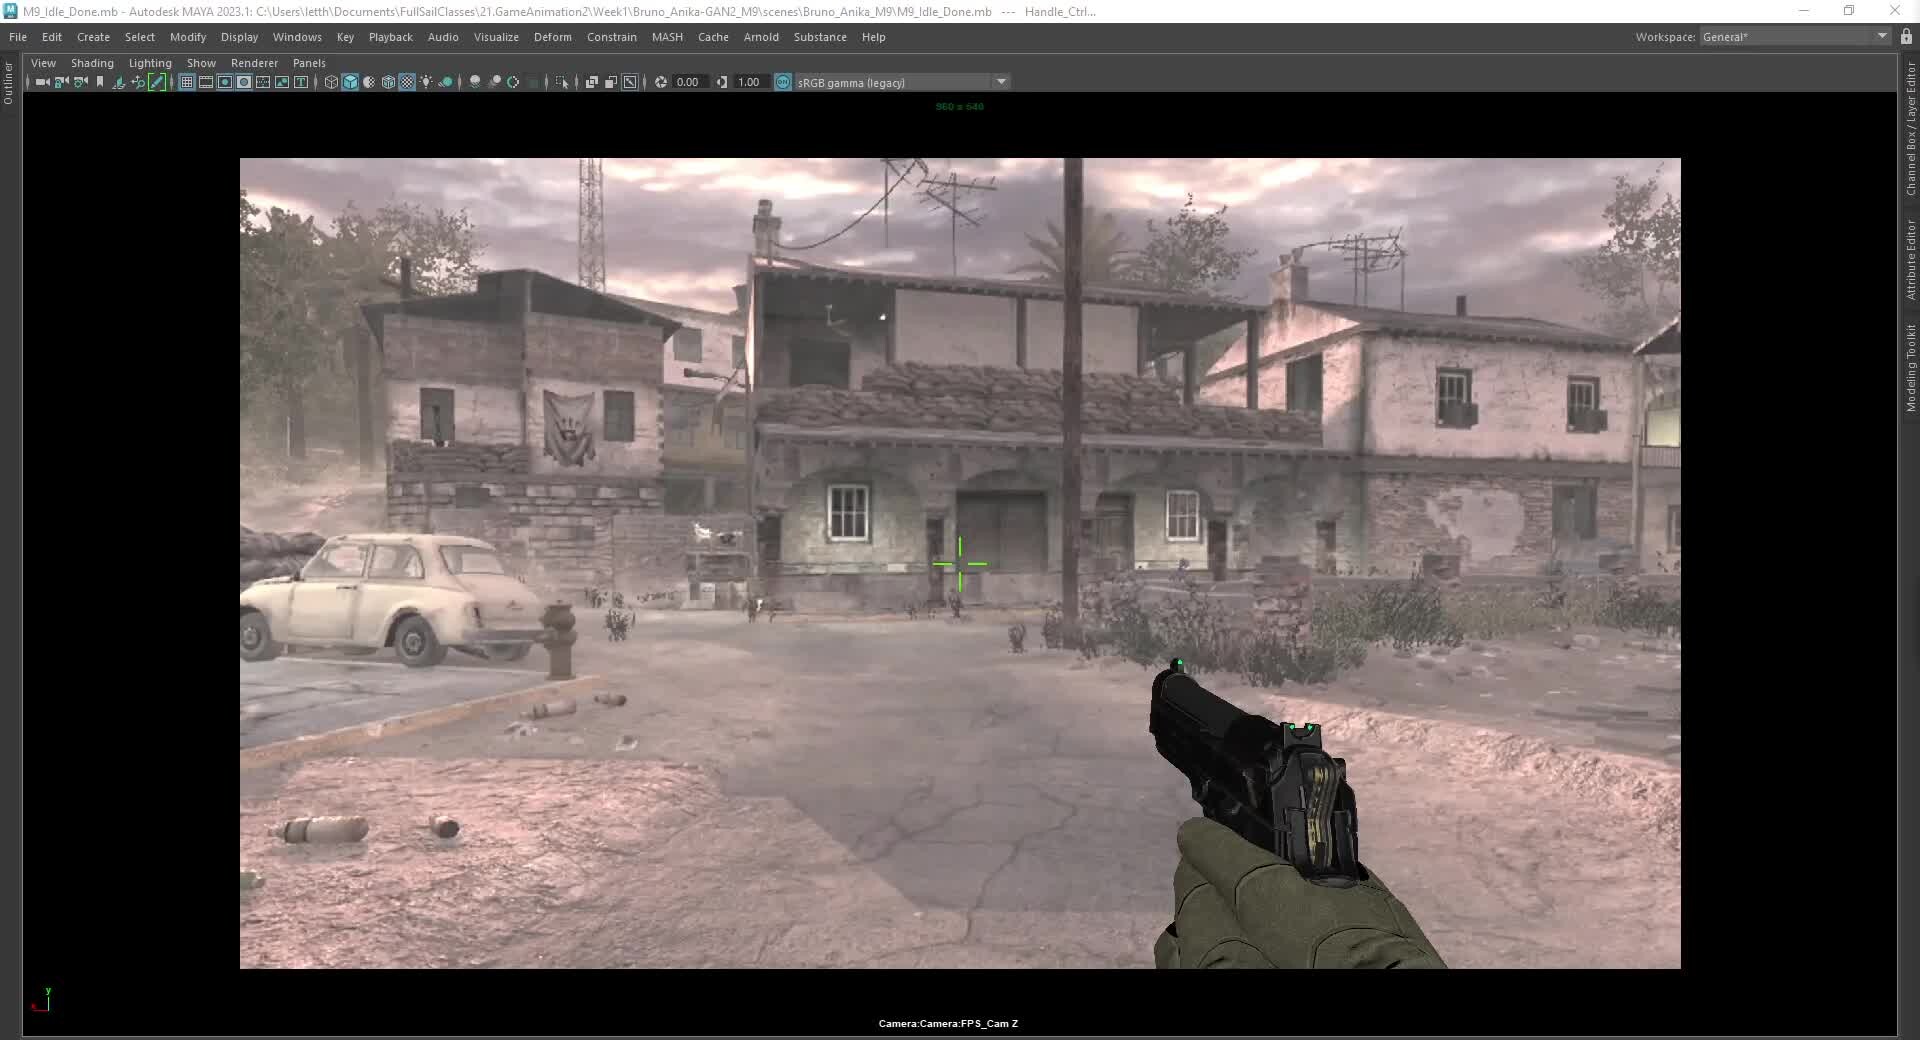Activate textured display mode
The width and height of the screenshot is (1920, 1040).
click(x=388, y=82)
